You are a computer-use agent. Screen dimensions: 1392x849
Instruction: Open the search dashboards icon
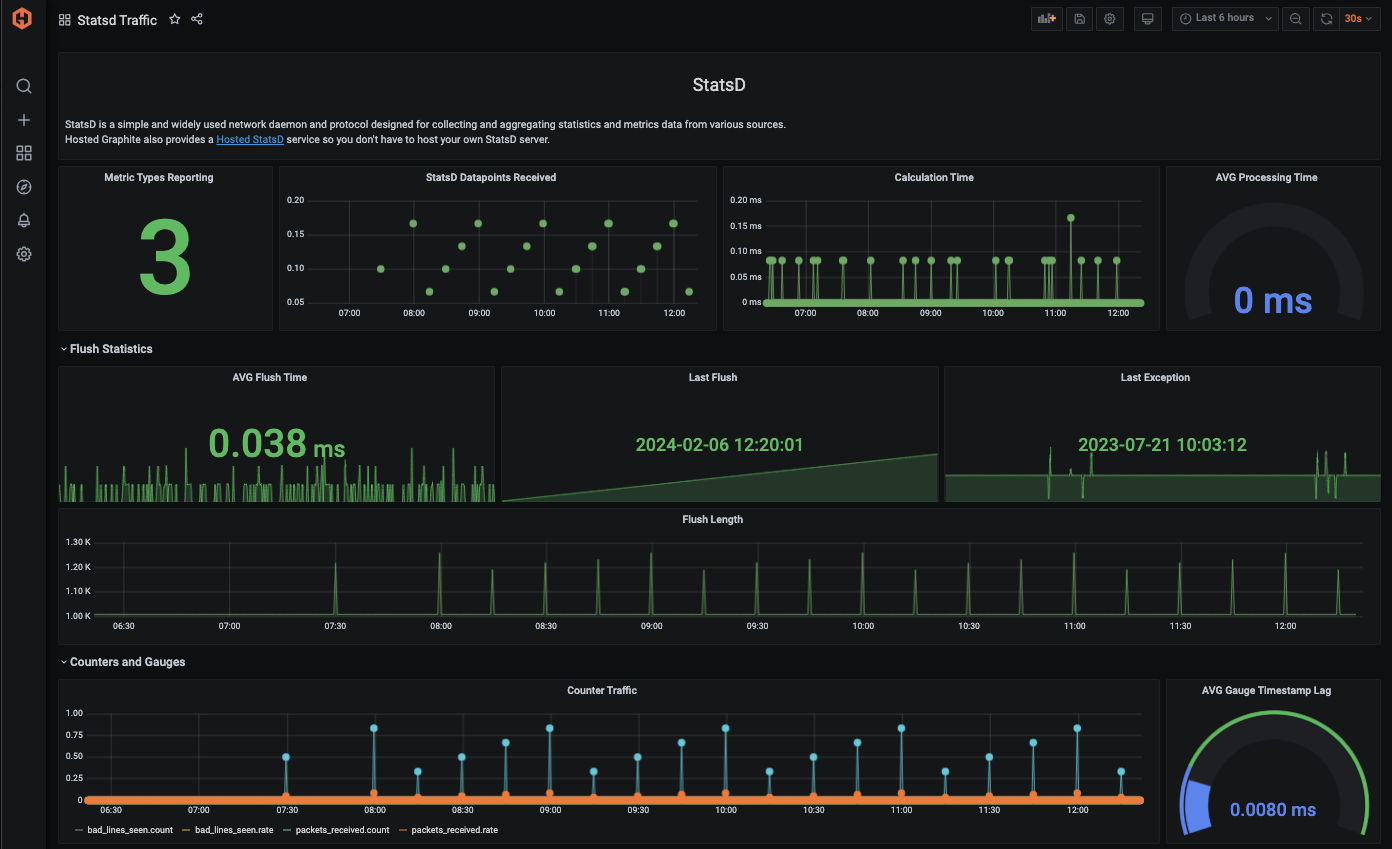tap(24, 86)
